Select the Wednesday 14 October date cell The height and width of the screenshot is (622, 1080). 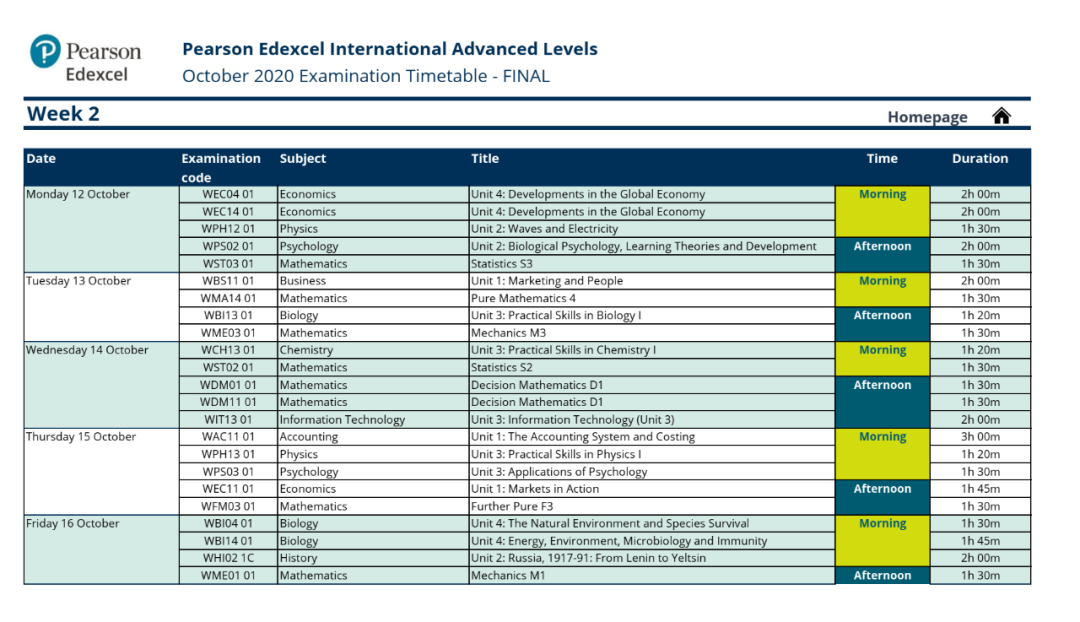click(101, 384)
